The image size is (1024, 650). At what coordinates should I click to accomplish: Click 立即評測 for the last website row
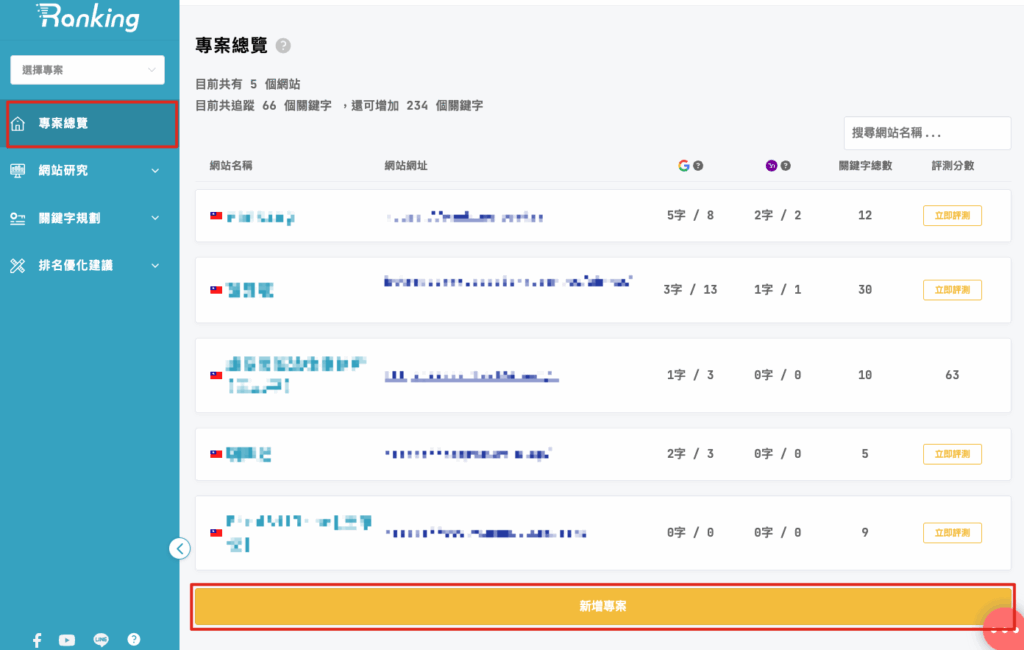pyautogui.click(x=951, y=533)
